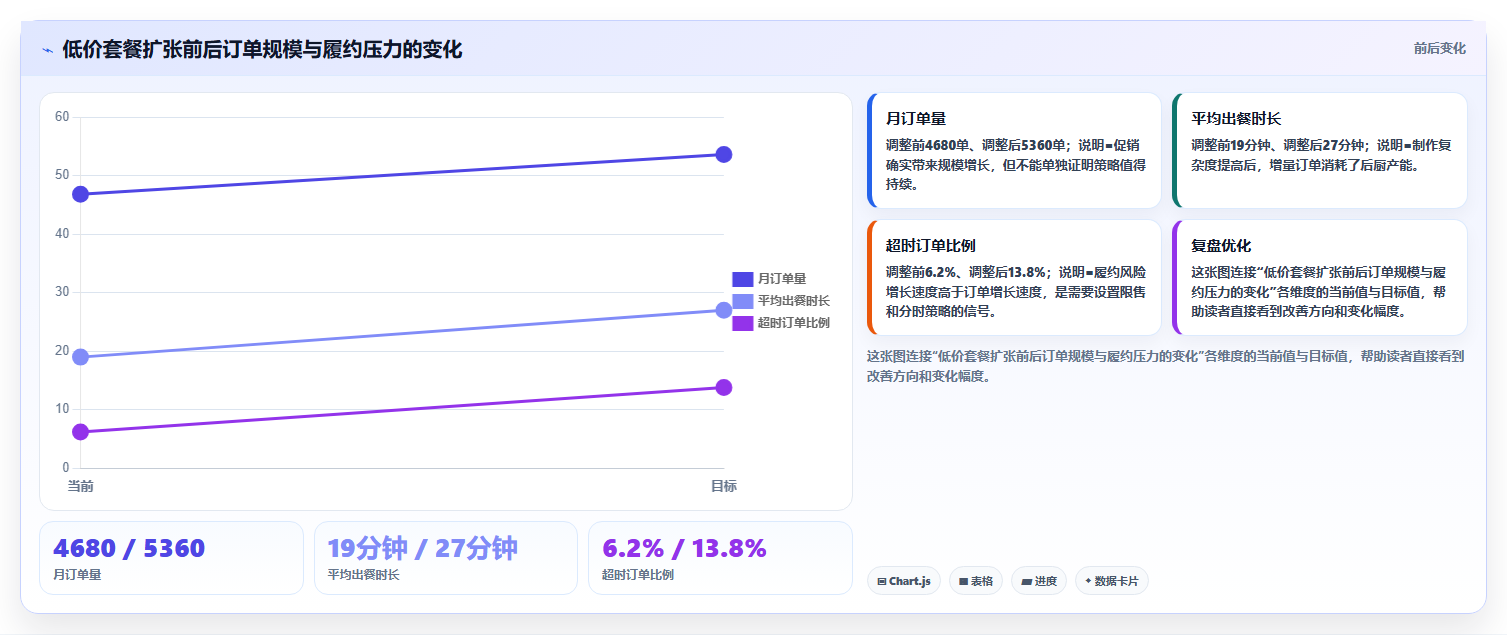Open the 超时订单比例 info card heading
Viewport: 1507px width, 635px height.
pyautogui.click(x=931, y=246)
